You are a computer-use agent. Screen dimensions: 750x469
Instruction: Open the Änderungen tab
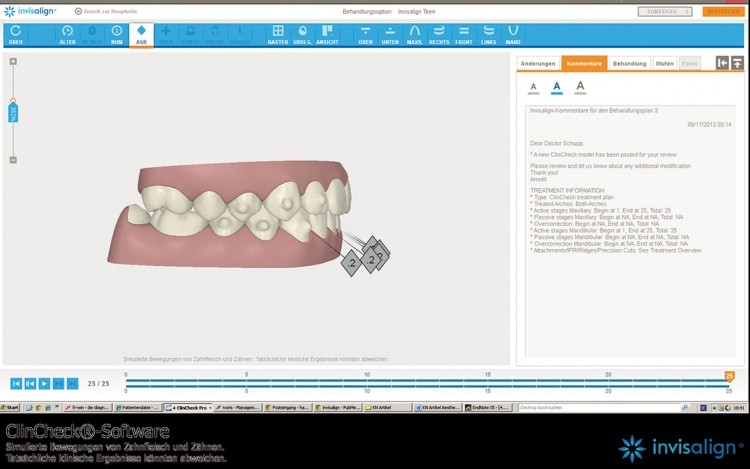(x=538, y=64)
